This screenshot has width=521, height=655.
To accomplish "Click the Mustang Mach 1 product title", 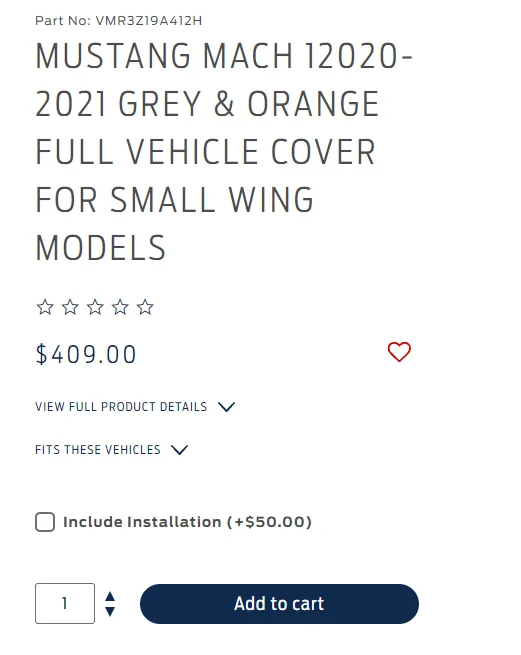I will [x=224, y=152].
